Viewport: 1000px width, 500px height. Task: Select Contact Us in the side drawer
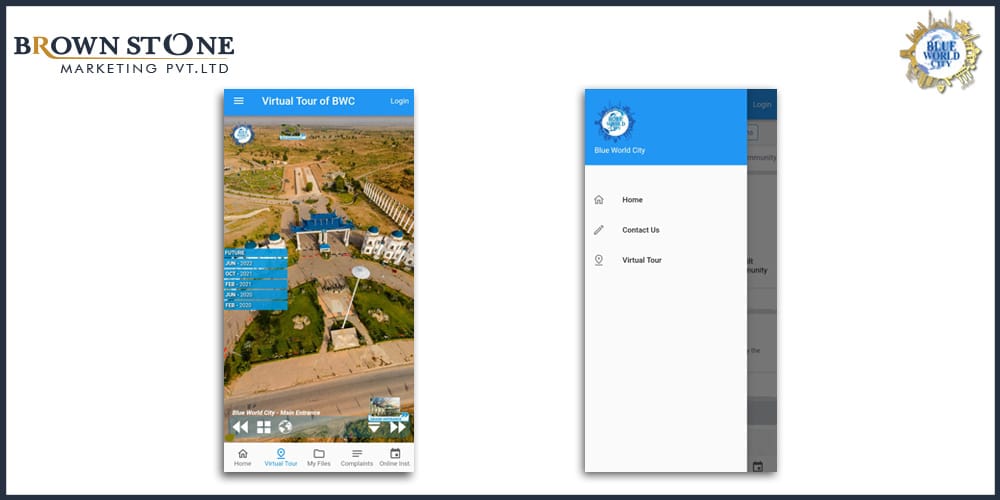pos(666,230)
